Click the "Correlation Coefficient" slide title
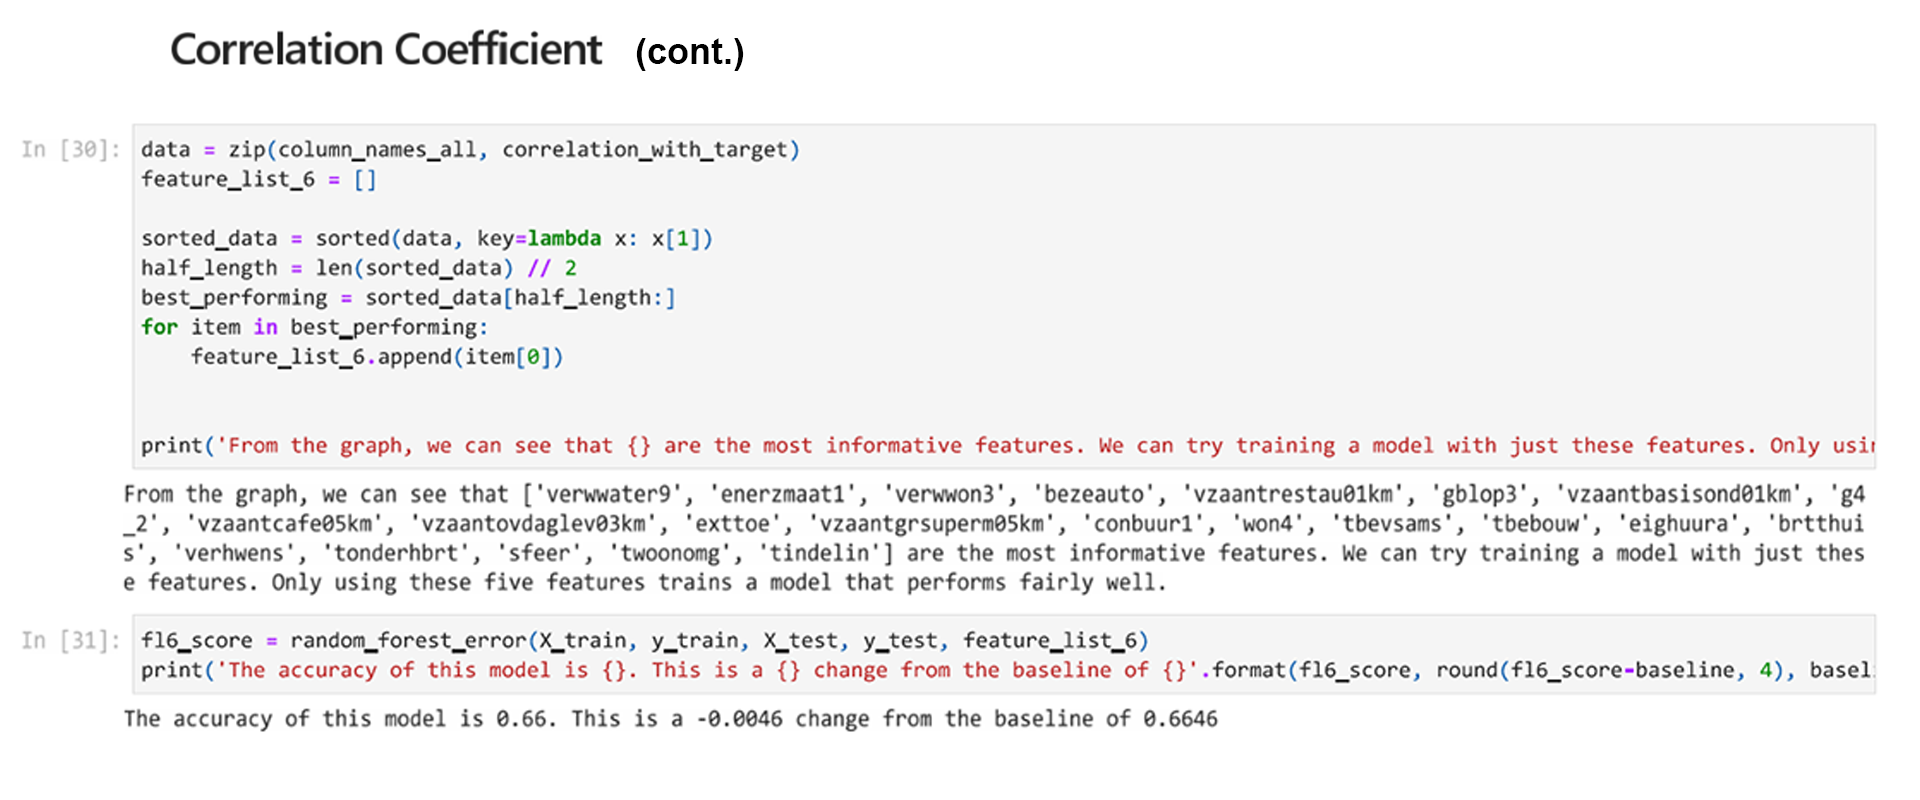 click(386, 50)
